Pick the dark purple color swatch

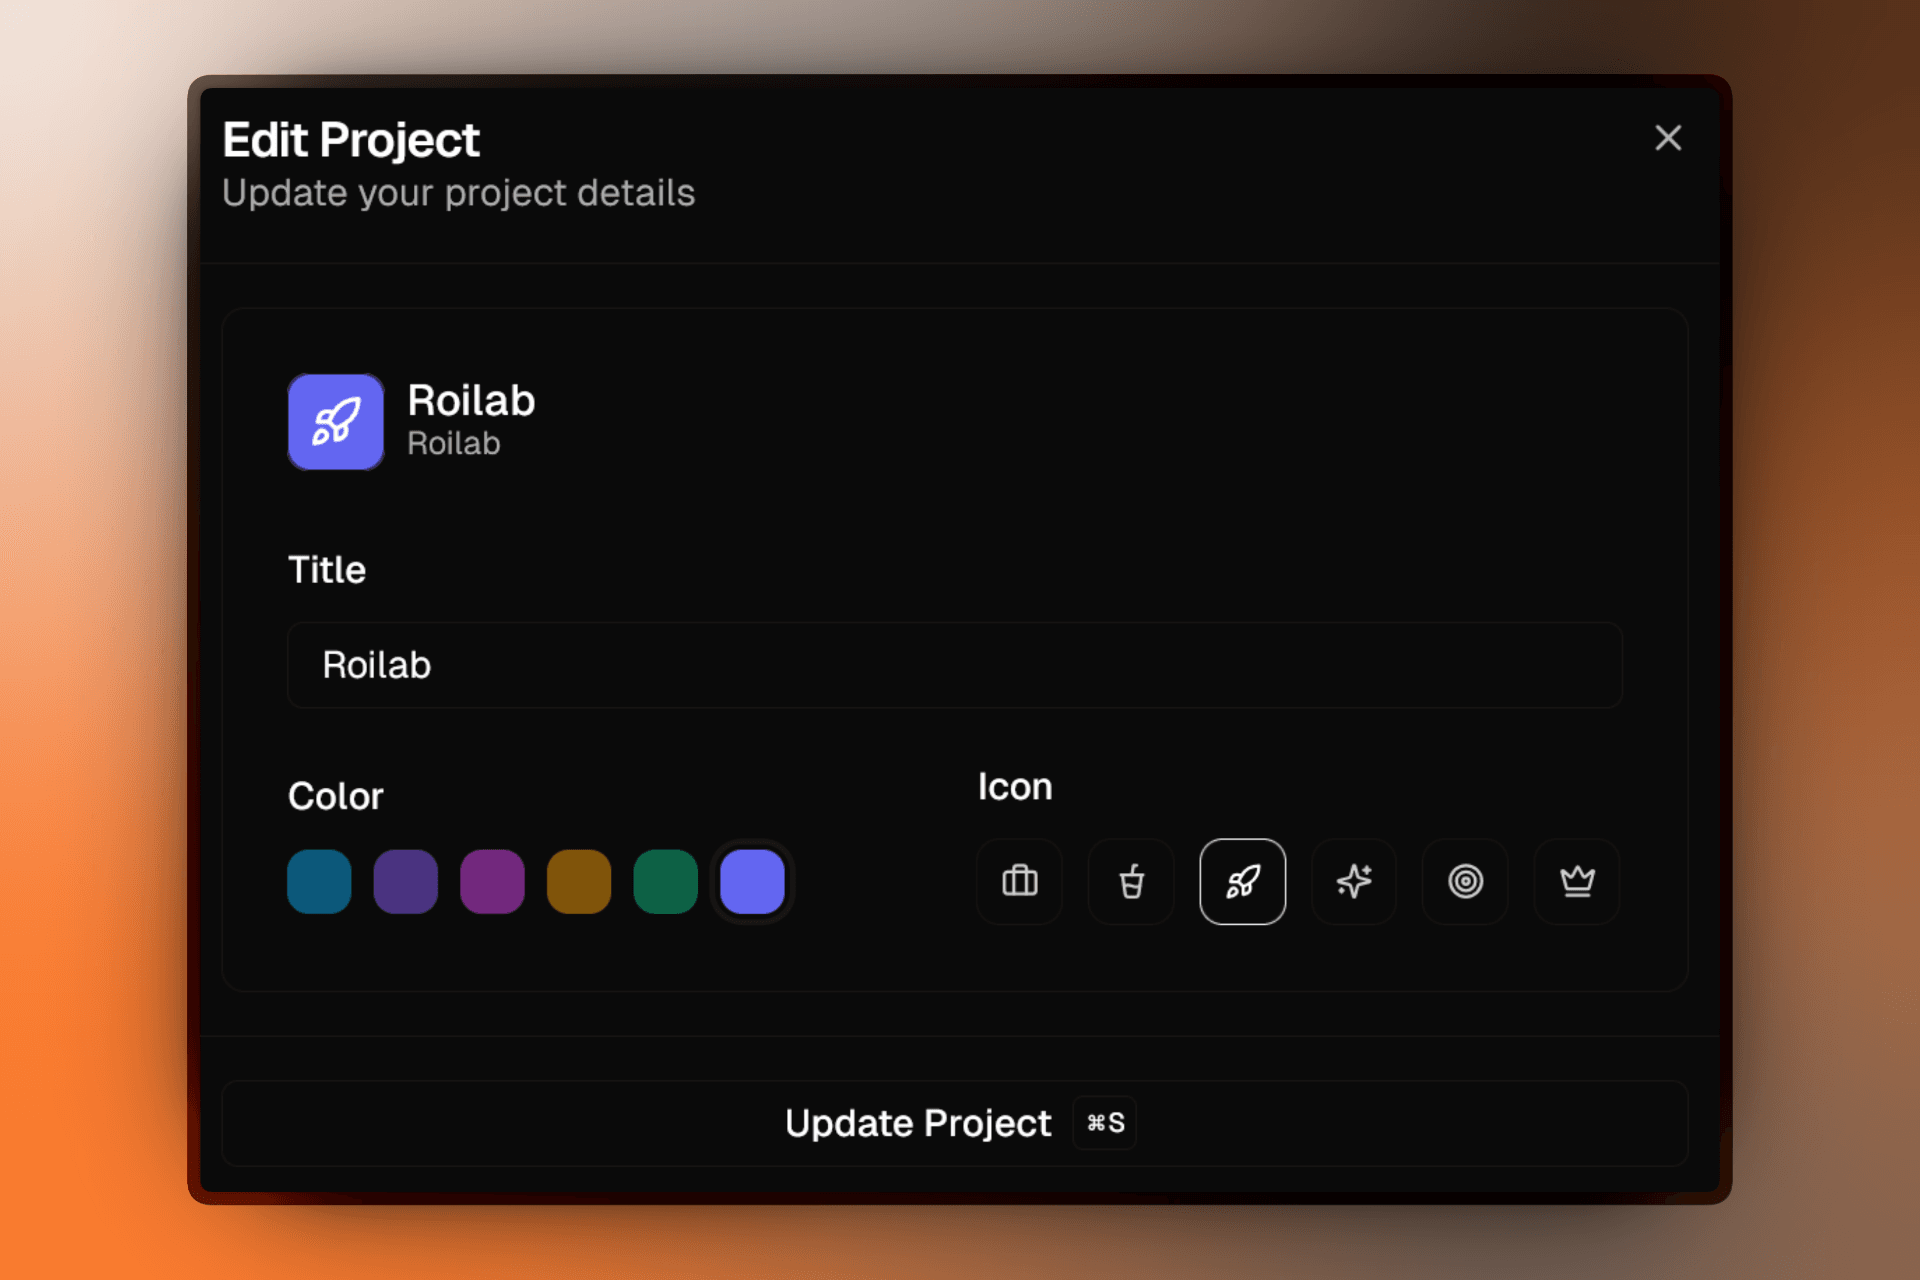(405, 881)
